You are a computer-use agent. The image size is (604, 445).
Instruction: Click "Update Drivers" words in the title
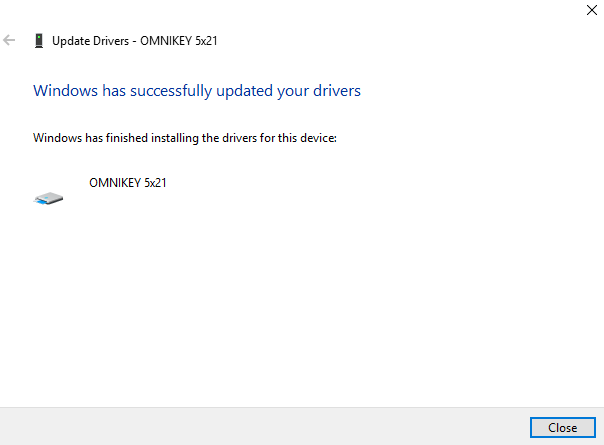[x=91, y=41]
